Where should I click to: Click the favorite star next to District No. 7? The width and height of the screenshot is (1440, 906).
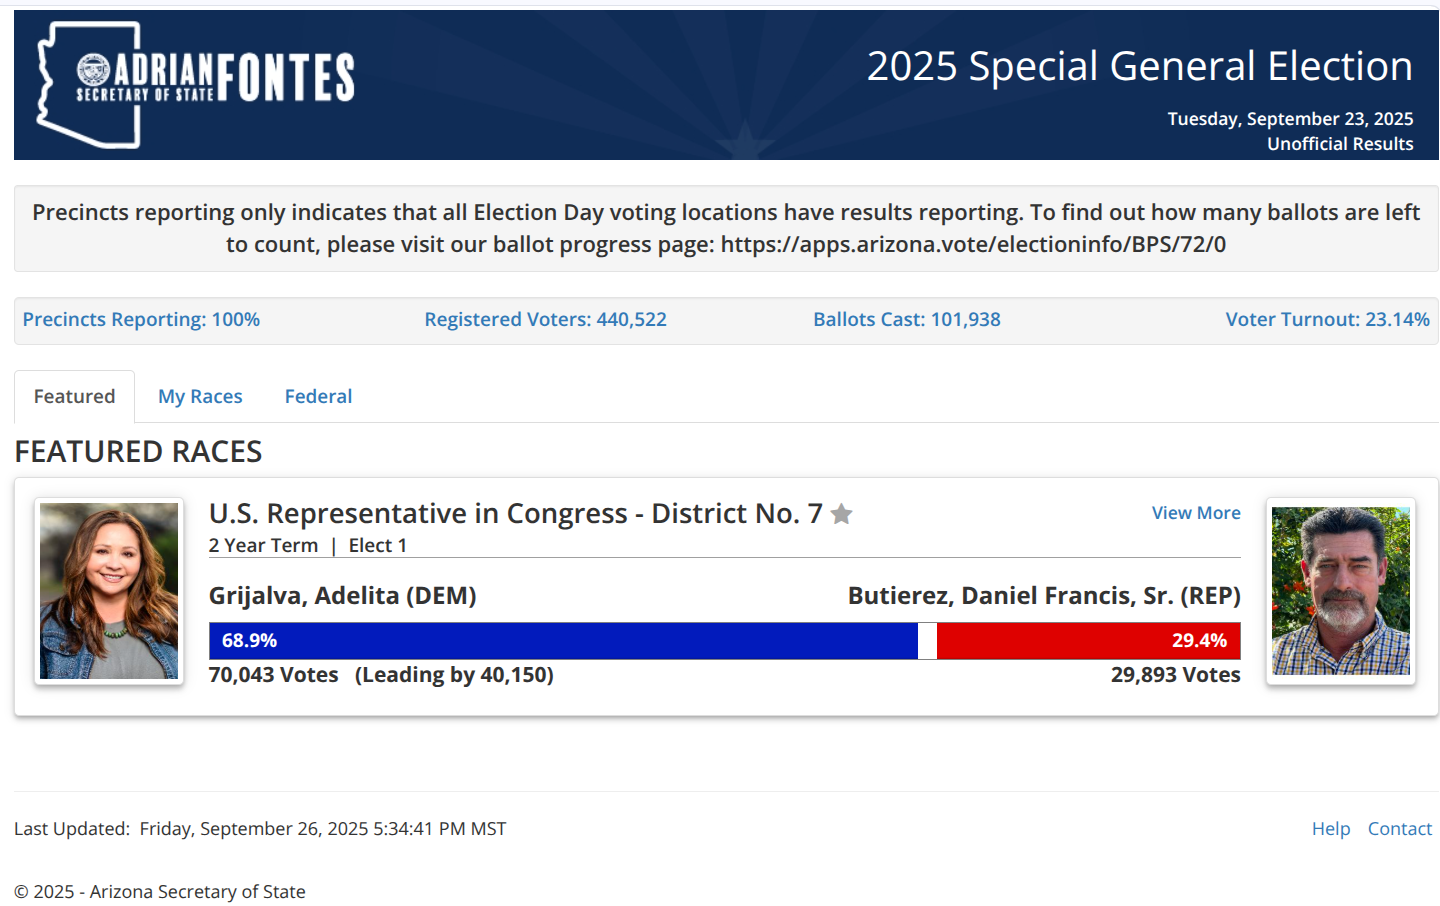[842, 514]
